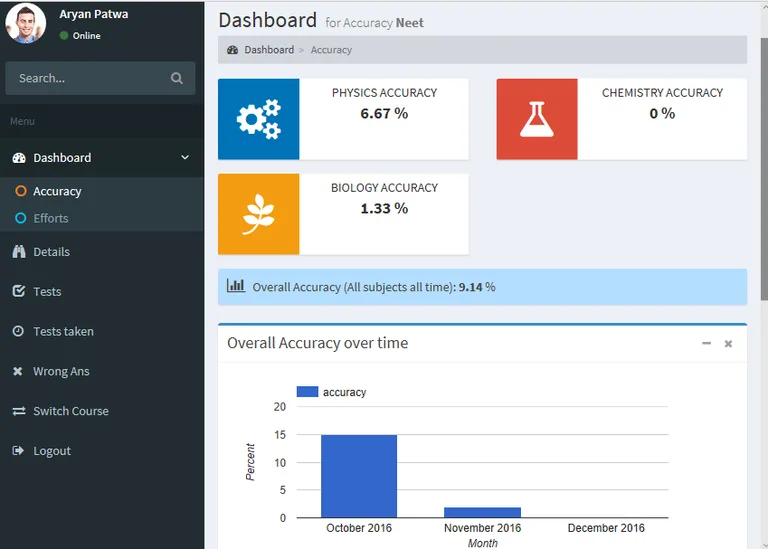Viewport: 768px width, 549px height.
Task: Collapse the Dashboard menu chevron
Action: click(x=185, y=158)
